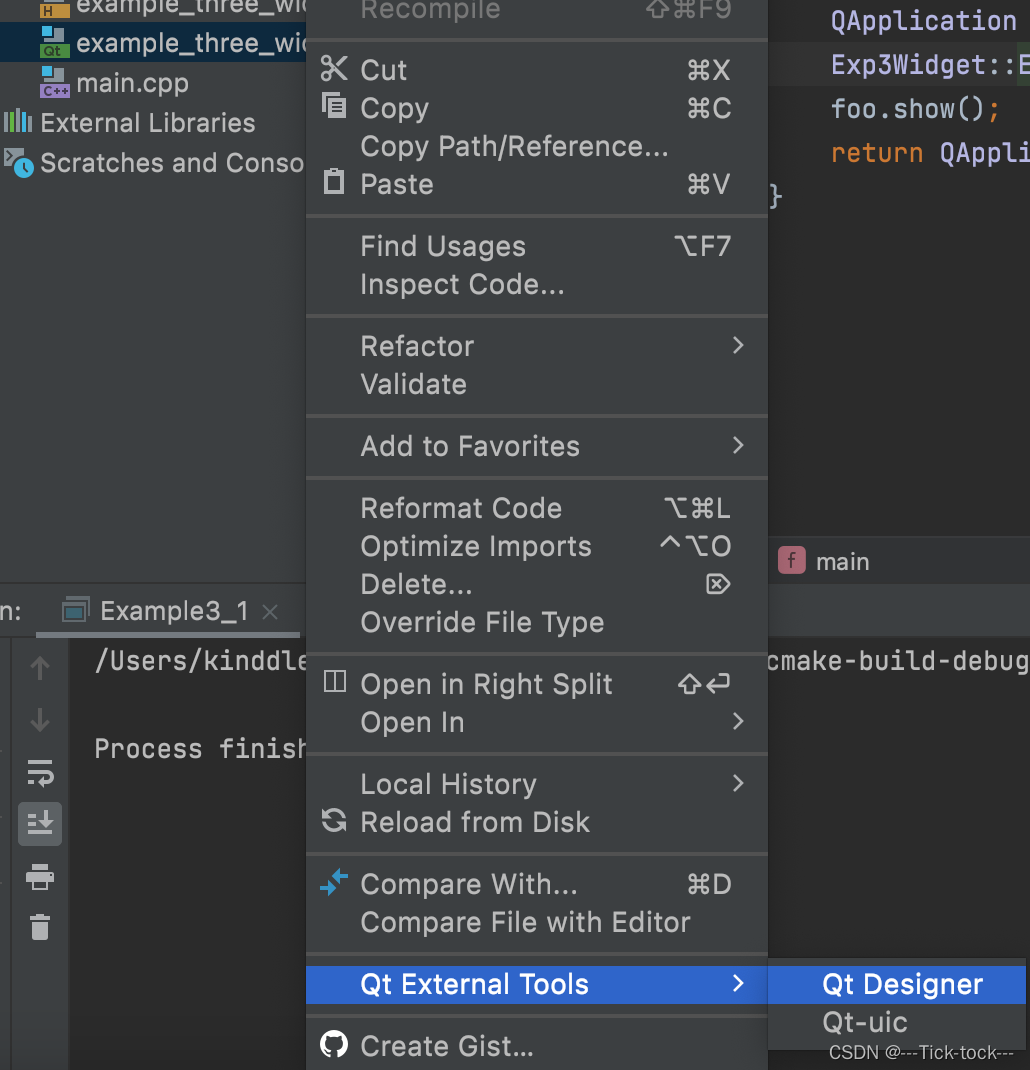Click the Paste clipboard icon
The image size is (1030, 1070).
coord(334,184)
